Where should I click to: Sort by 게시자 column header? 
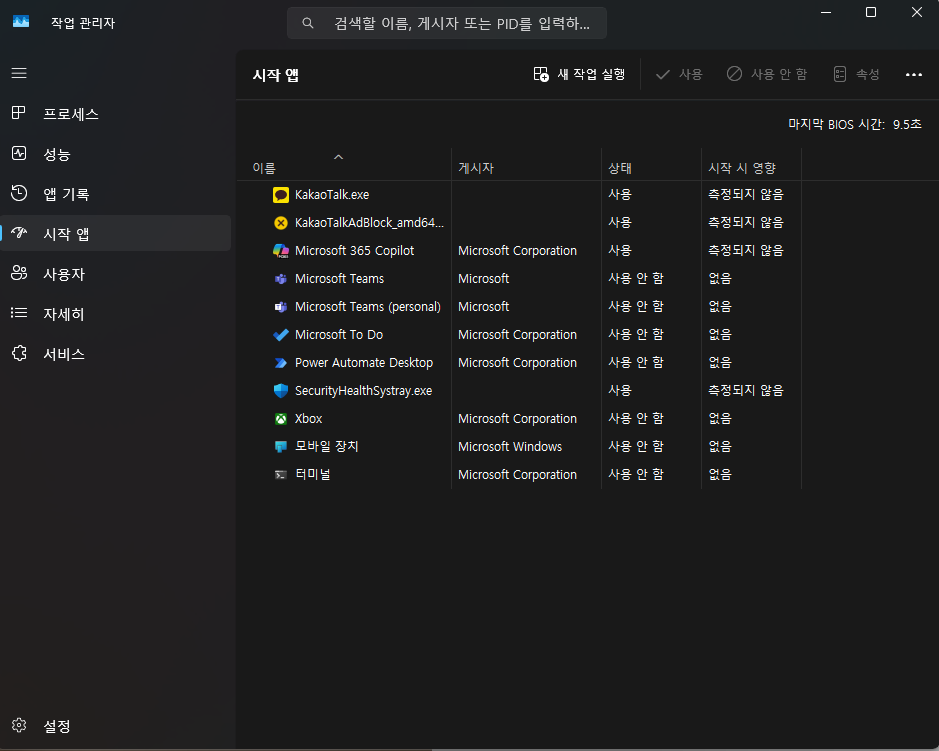[x=476, y=168]
